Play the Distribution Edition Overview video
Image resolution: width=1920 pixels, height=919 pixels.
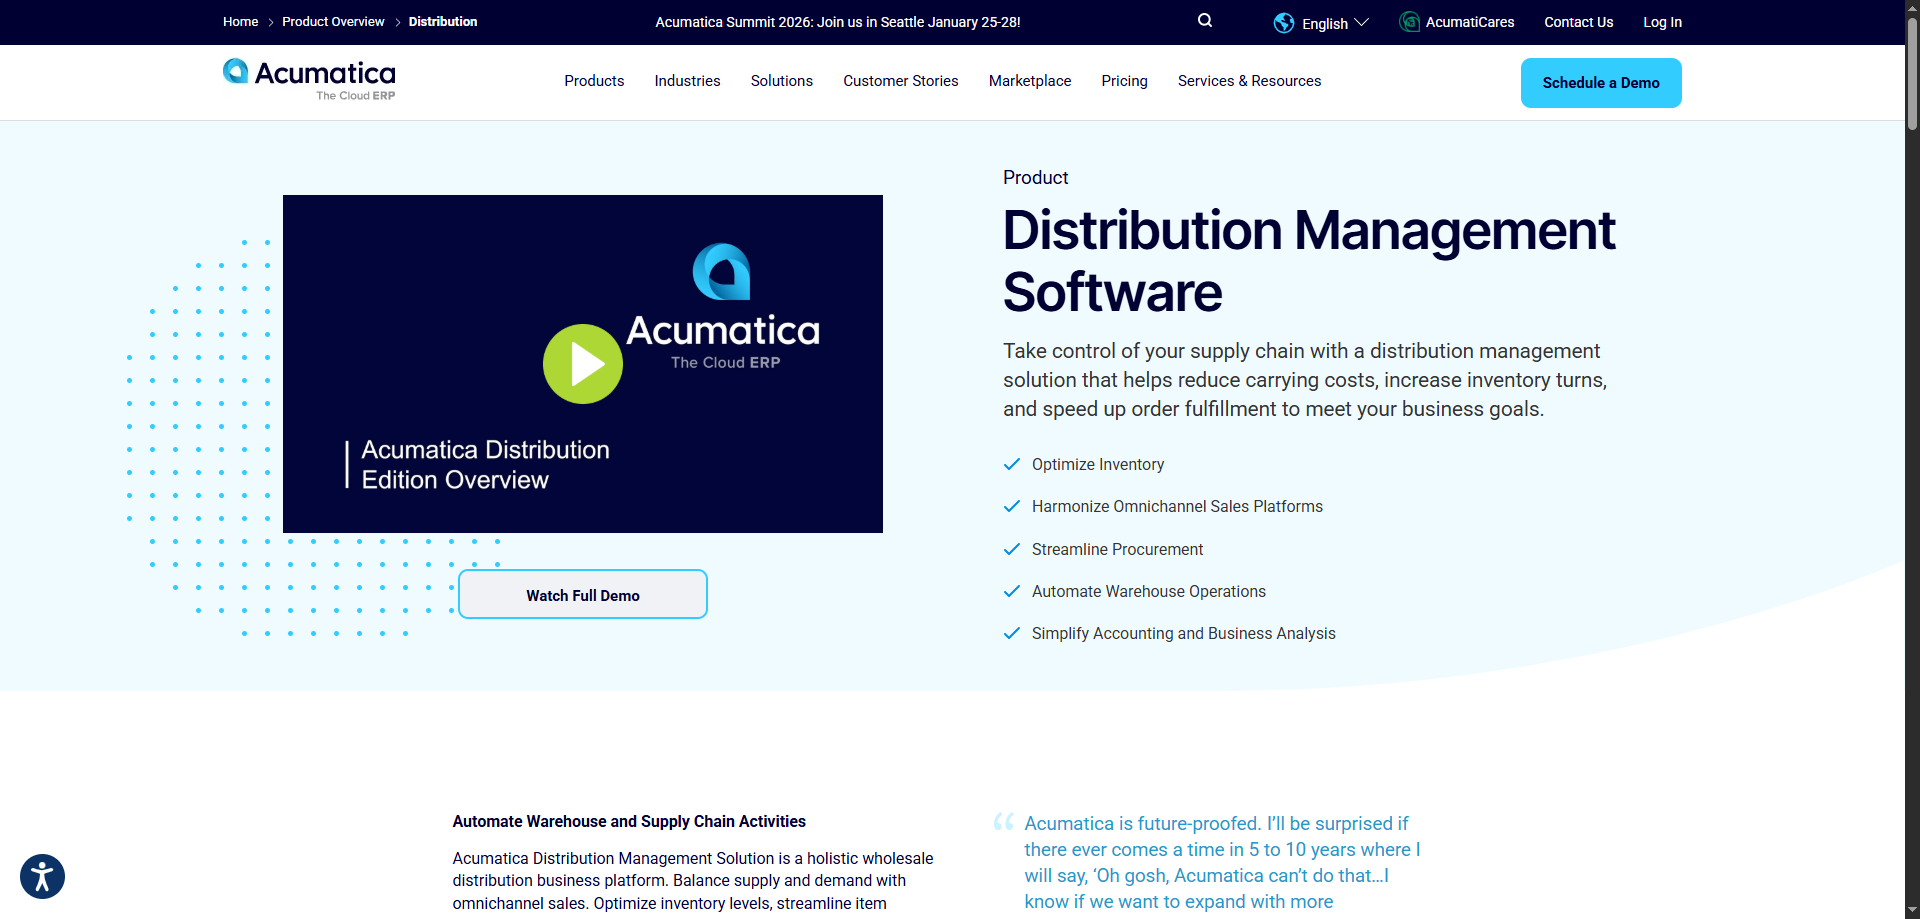point(583,364)
